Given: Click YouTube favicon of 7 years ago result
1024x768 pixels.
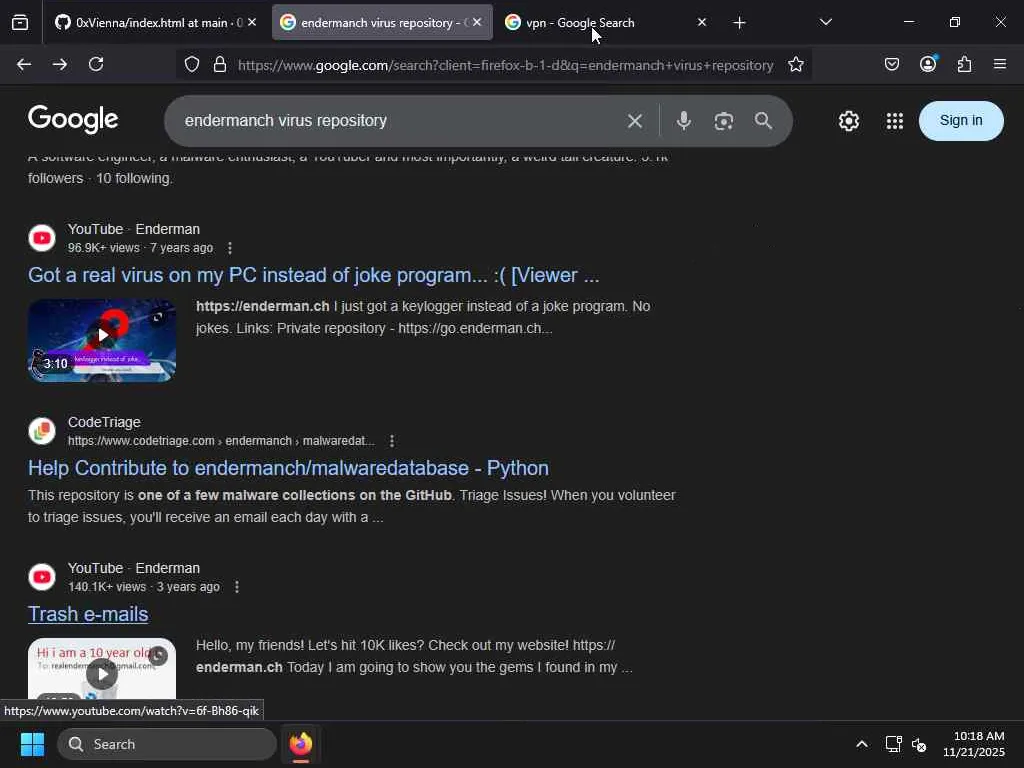Looking at the screenshot, I should [x=42, y=238].
